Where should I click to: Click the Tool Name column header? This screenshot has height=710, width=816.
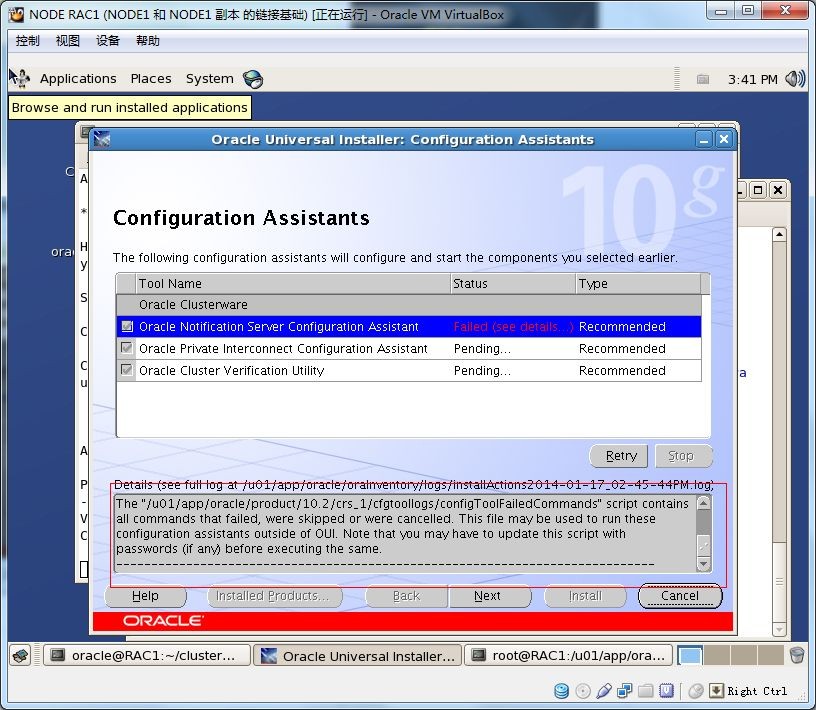pos(292,284)
